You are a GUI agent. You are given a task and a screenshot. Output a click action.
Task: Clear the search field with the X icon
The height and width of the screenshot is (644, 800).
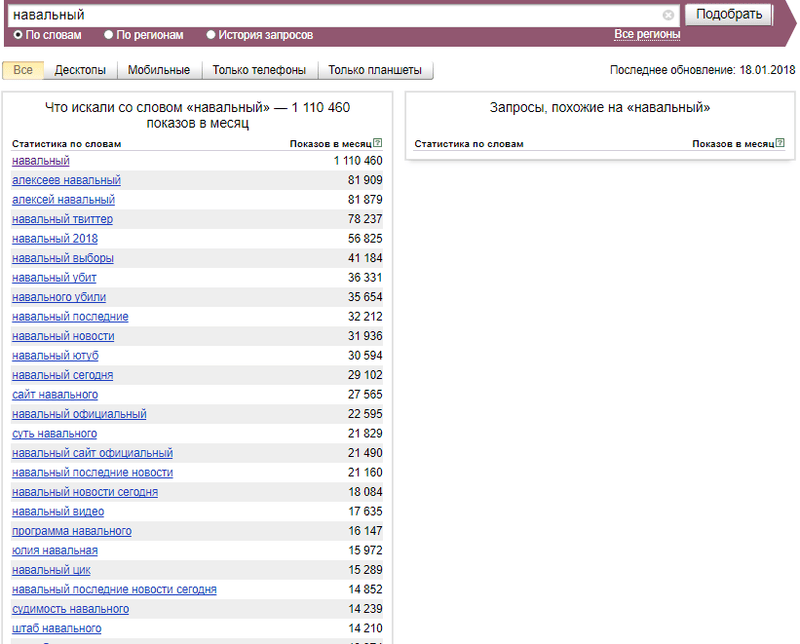668,15
